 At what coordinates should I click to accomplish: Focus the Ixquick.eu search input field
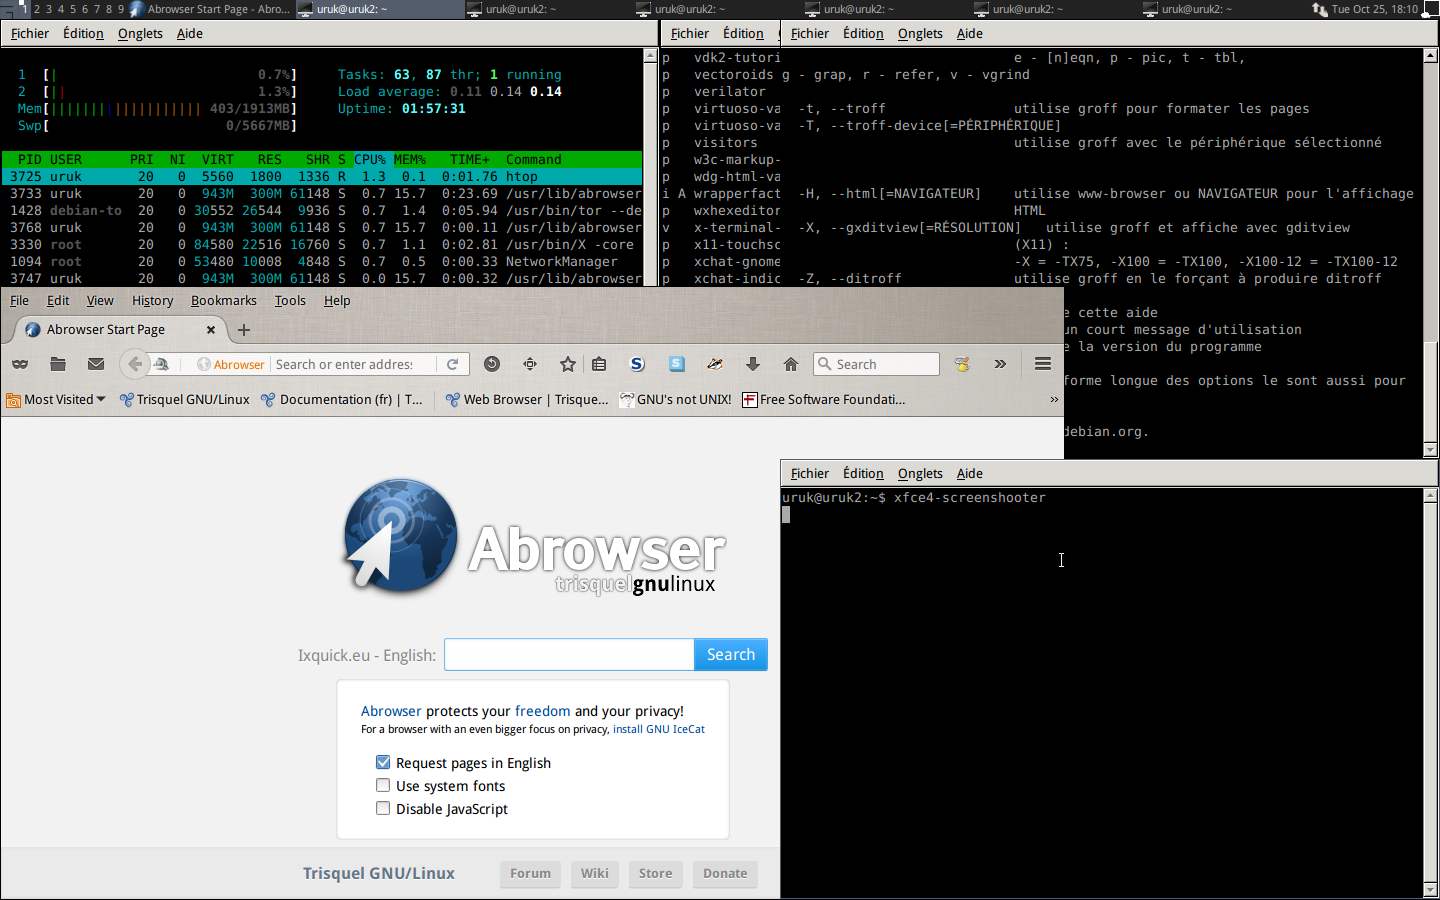pyautogui.click(x=569, y=654)
